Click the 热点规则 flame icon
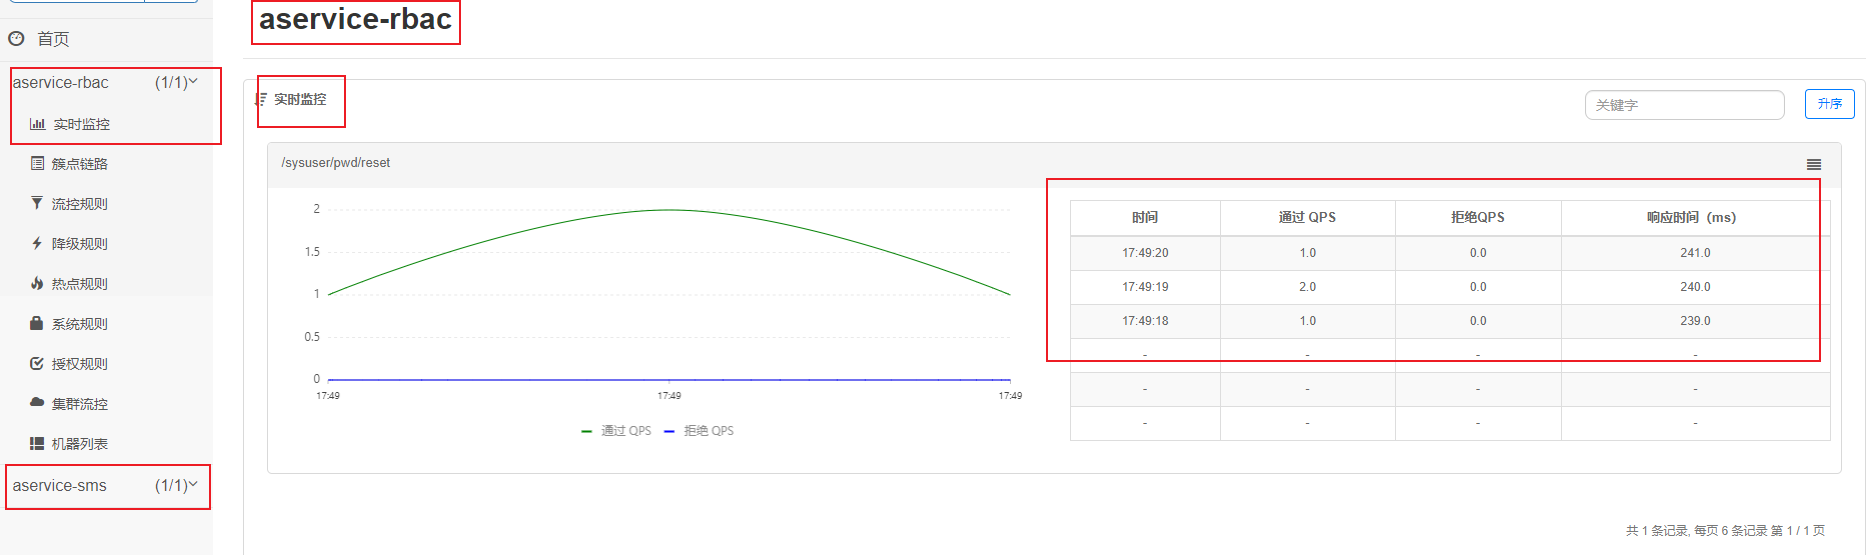The width and height of the screenshot is (1874, 555). pos(37,283)
